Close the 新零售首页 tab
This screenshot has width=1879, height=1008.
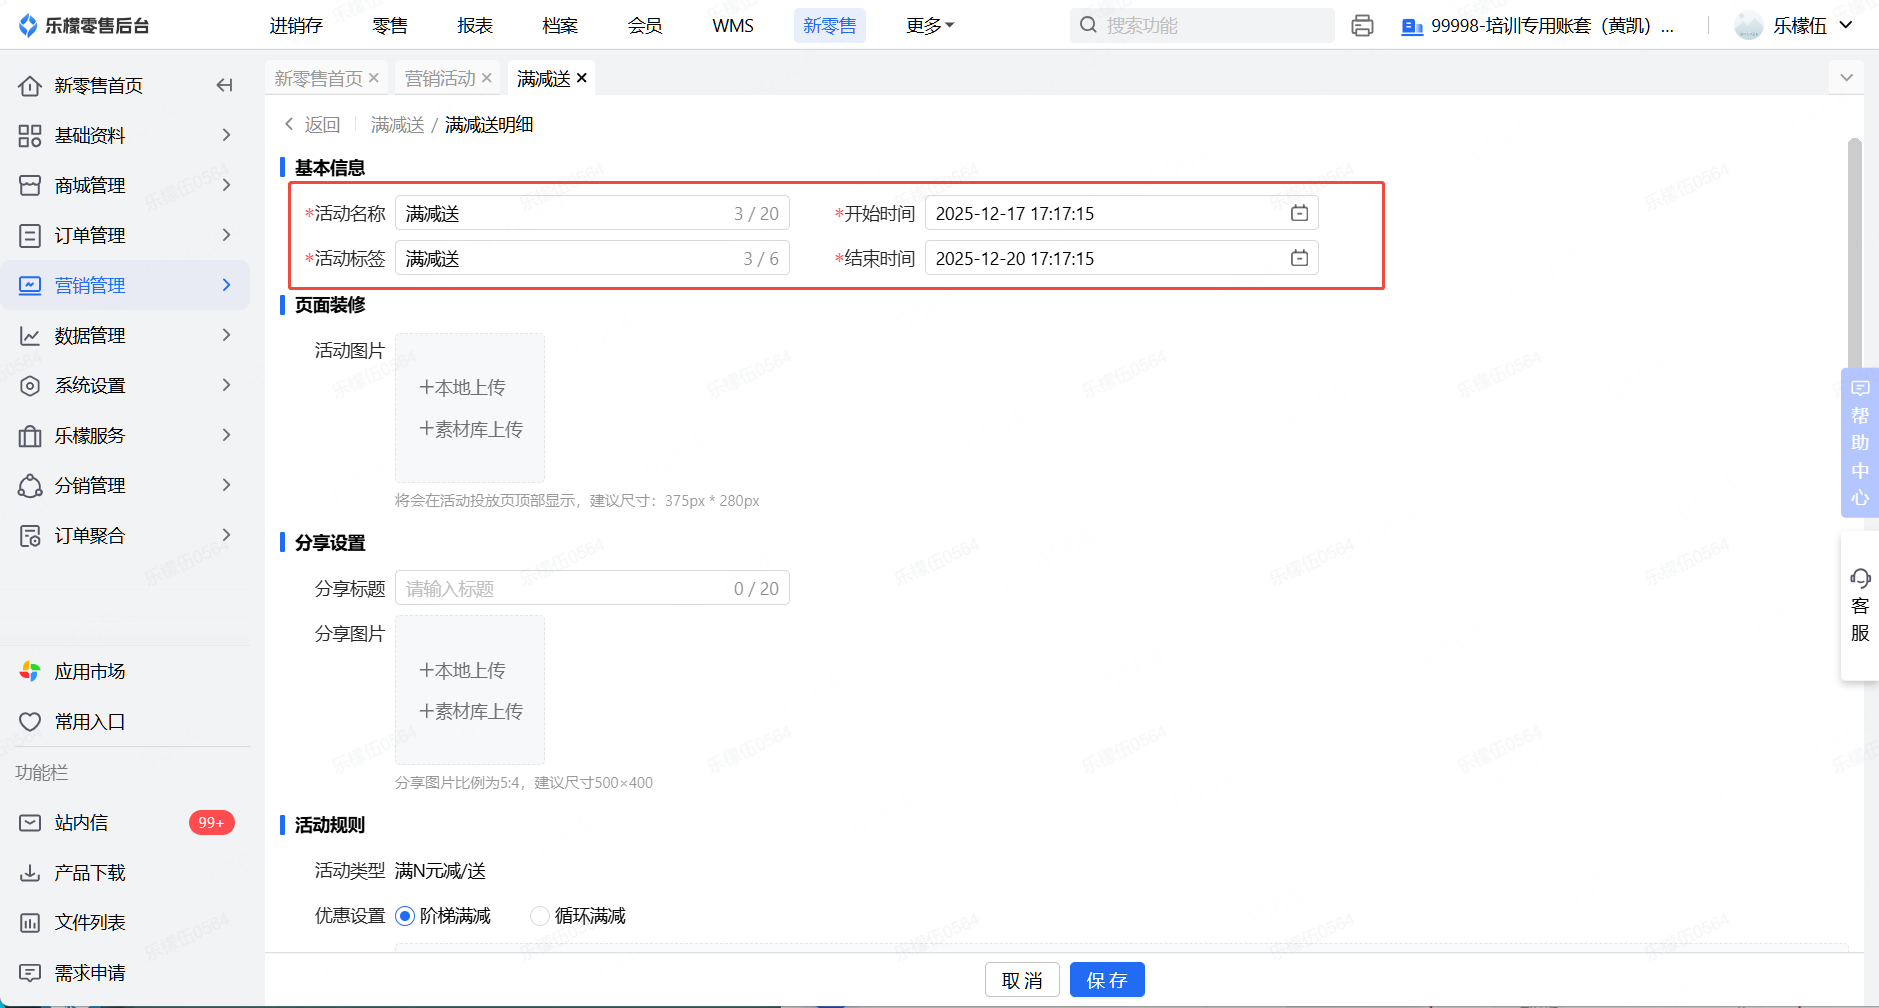[x=374, y=78]
